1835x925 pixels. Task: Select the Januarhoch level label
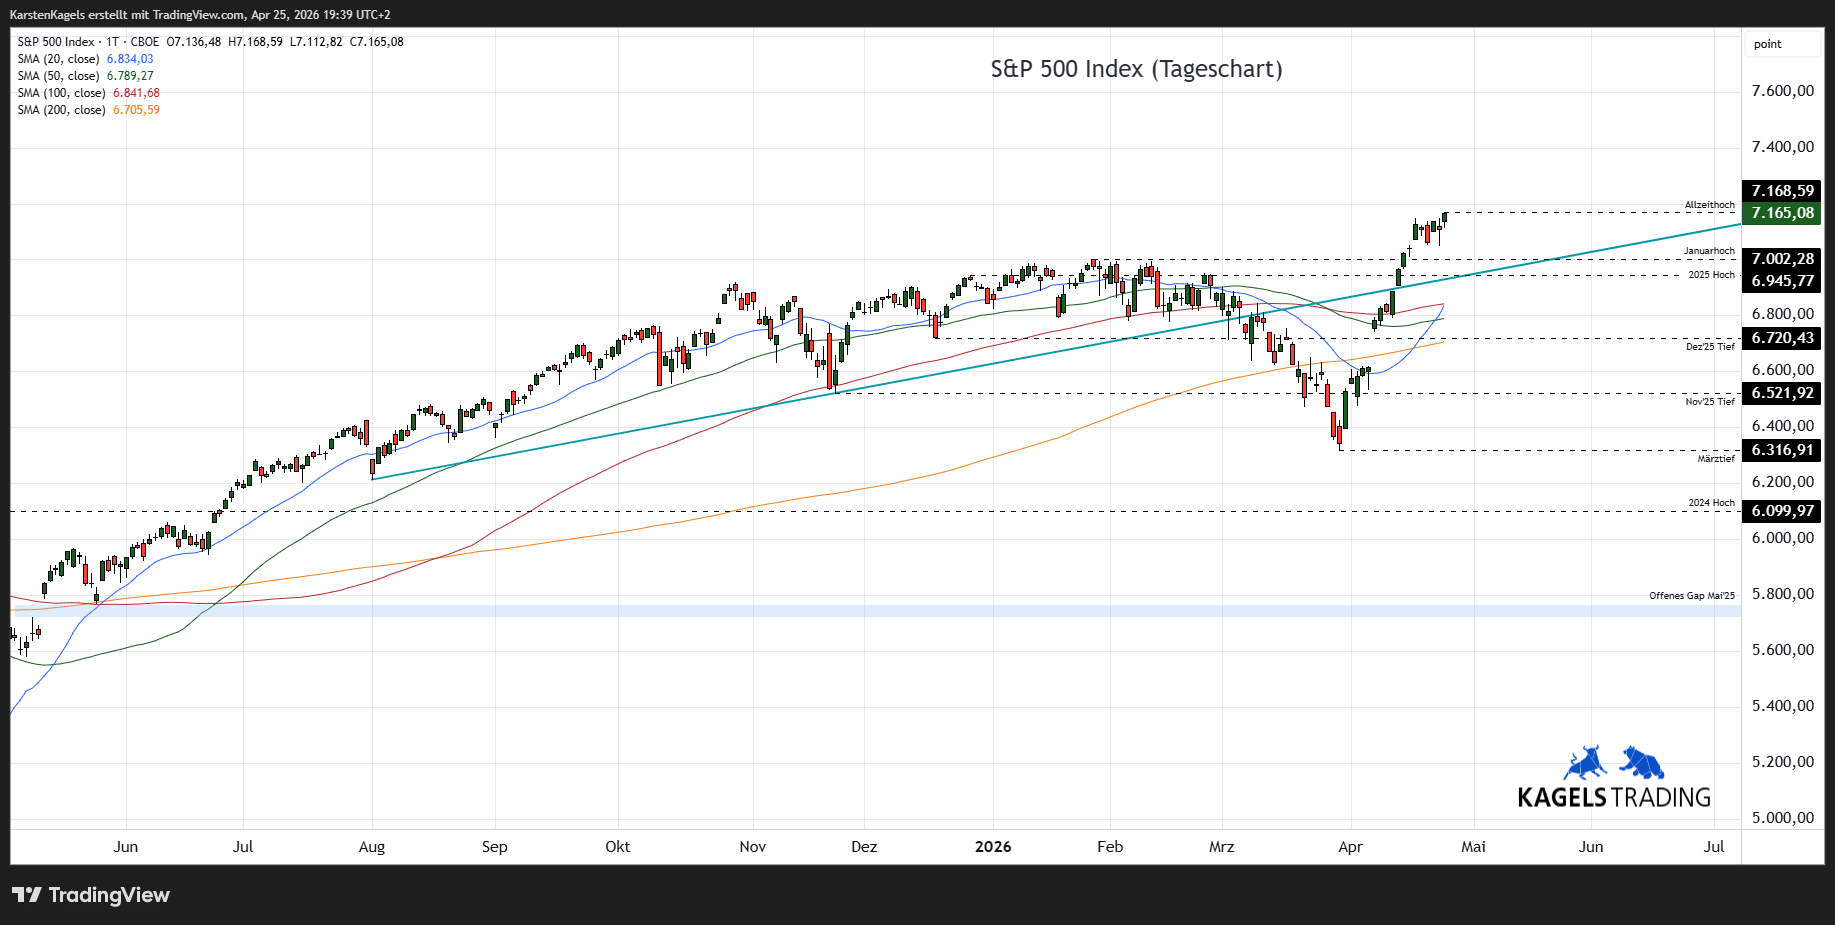click(x=1709, y=251)
